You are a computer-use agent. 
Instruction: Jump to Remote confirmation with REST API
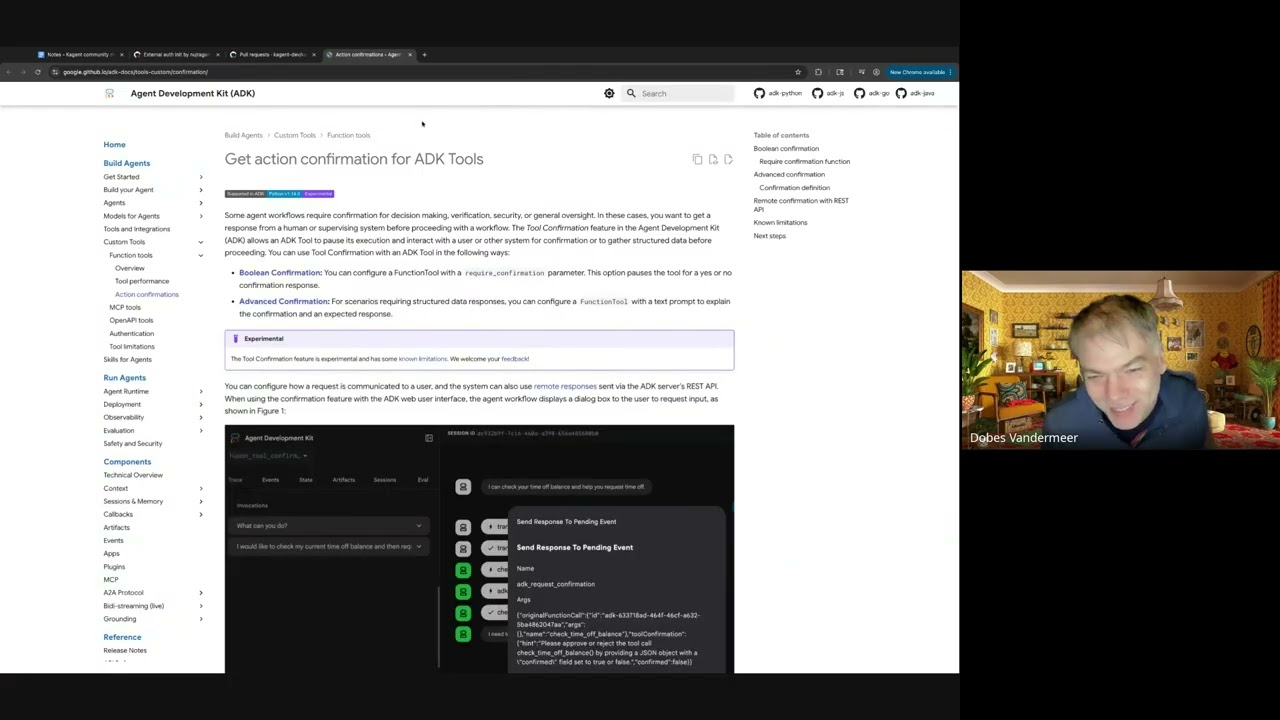click(x=801, y=205)
